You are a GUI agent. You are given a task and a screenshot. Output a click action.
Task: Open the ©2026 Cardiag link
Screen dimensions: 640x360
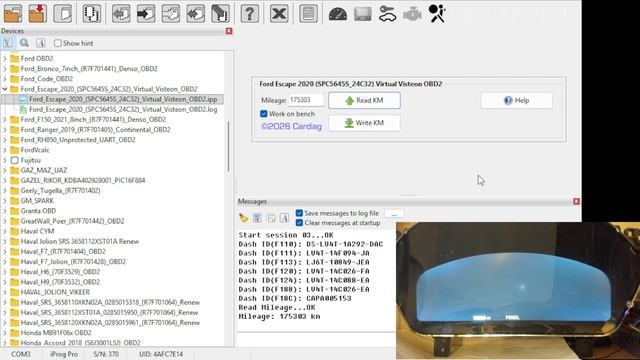(291, 127)
